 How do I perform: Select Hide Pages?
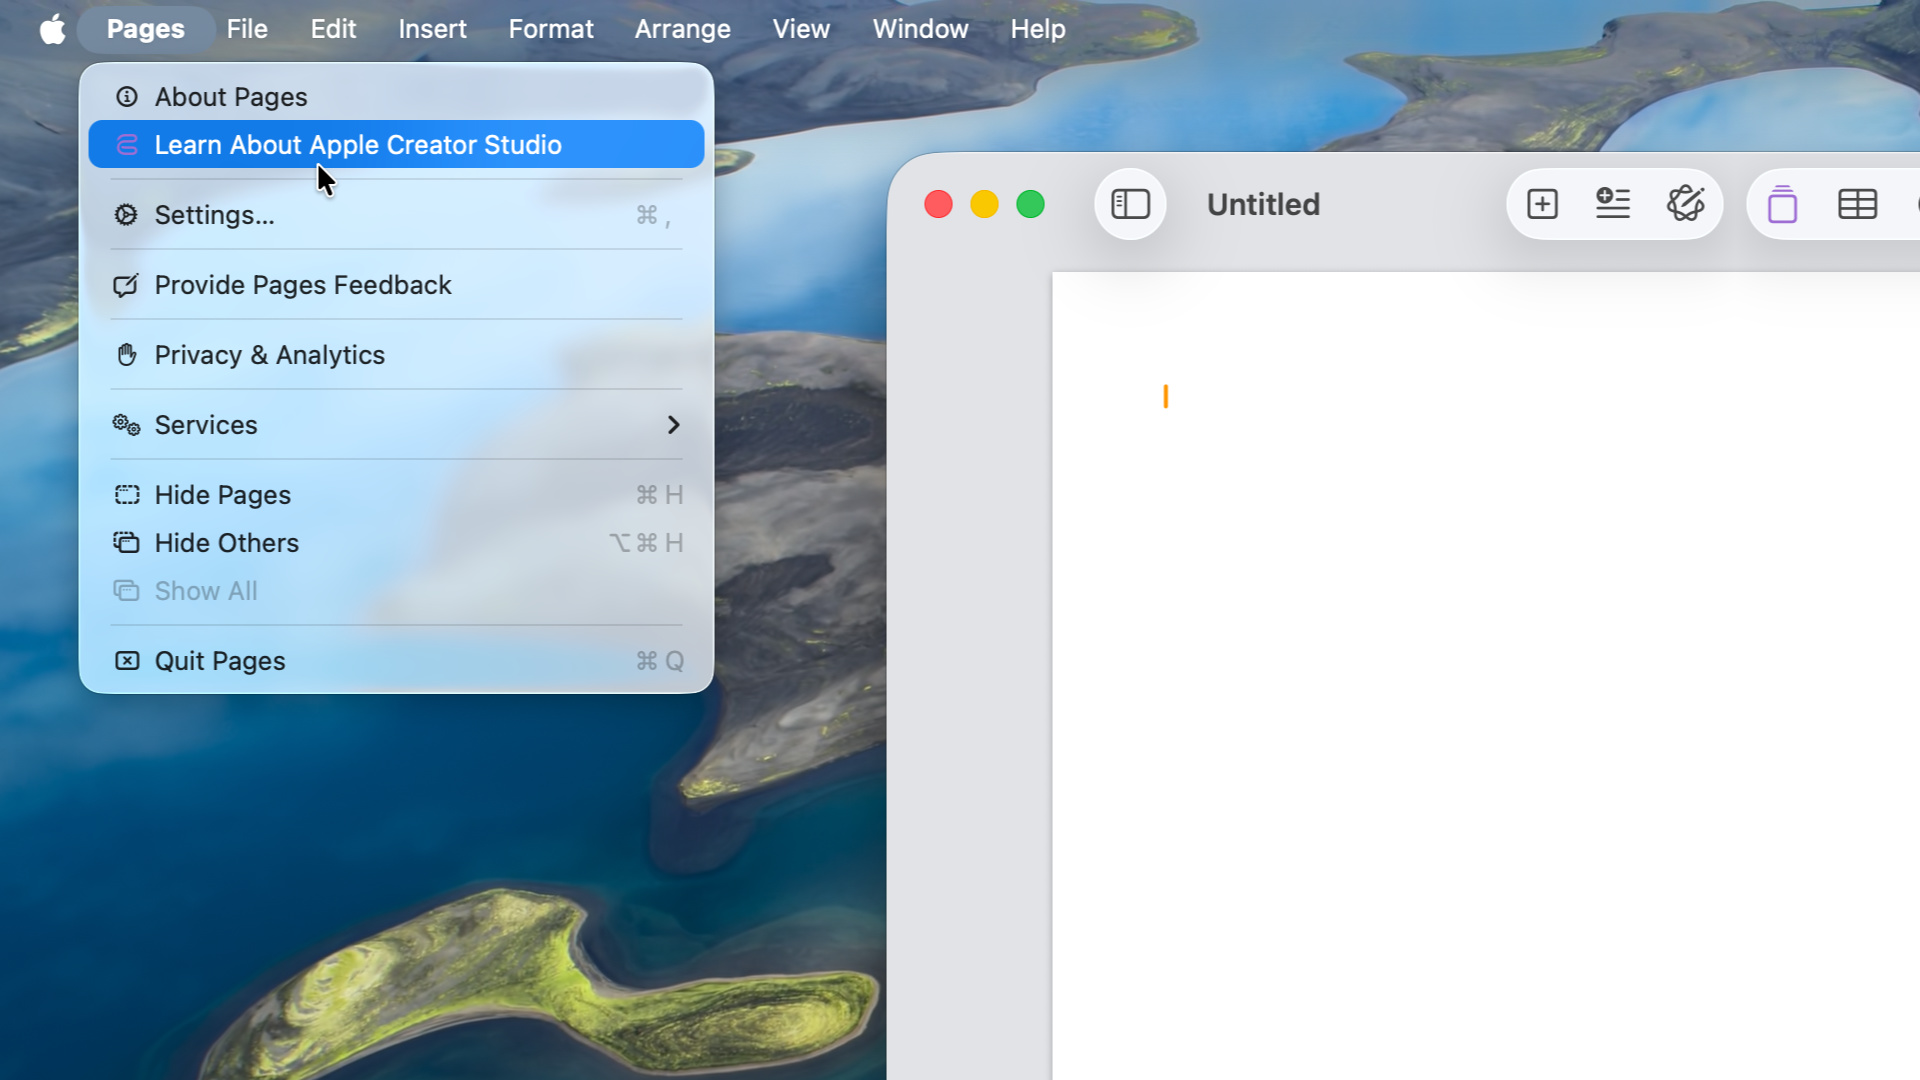click(x=222, y=495)
